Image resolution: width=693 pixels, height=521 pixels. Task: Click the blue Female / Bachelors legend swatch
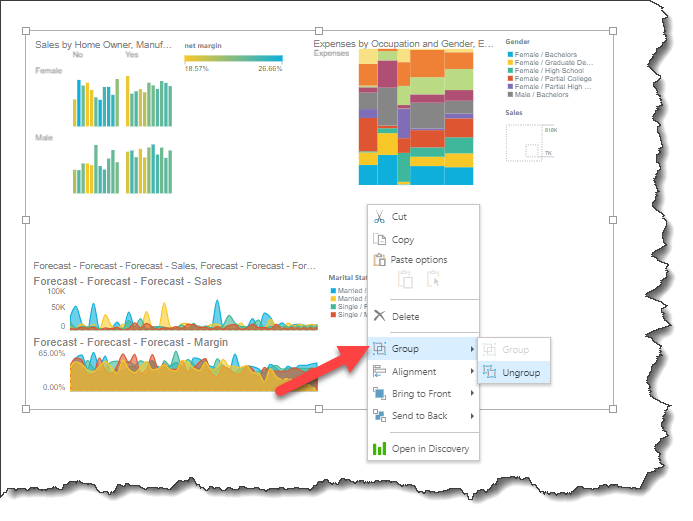[x=510, y=55]
